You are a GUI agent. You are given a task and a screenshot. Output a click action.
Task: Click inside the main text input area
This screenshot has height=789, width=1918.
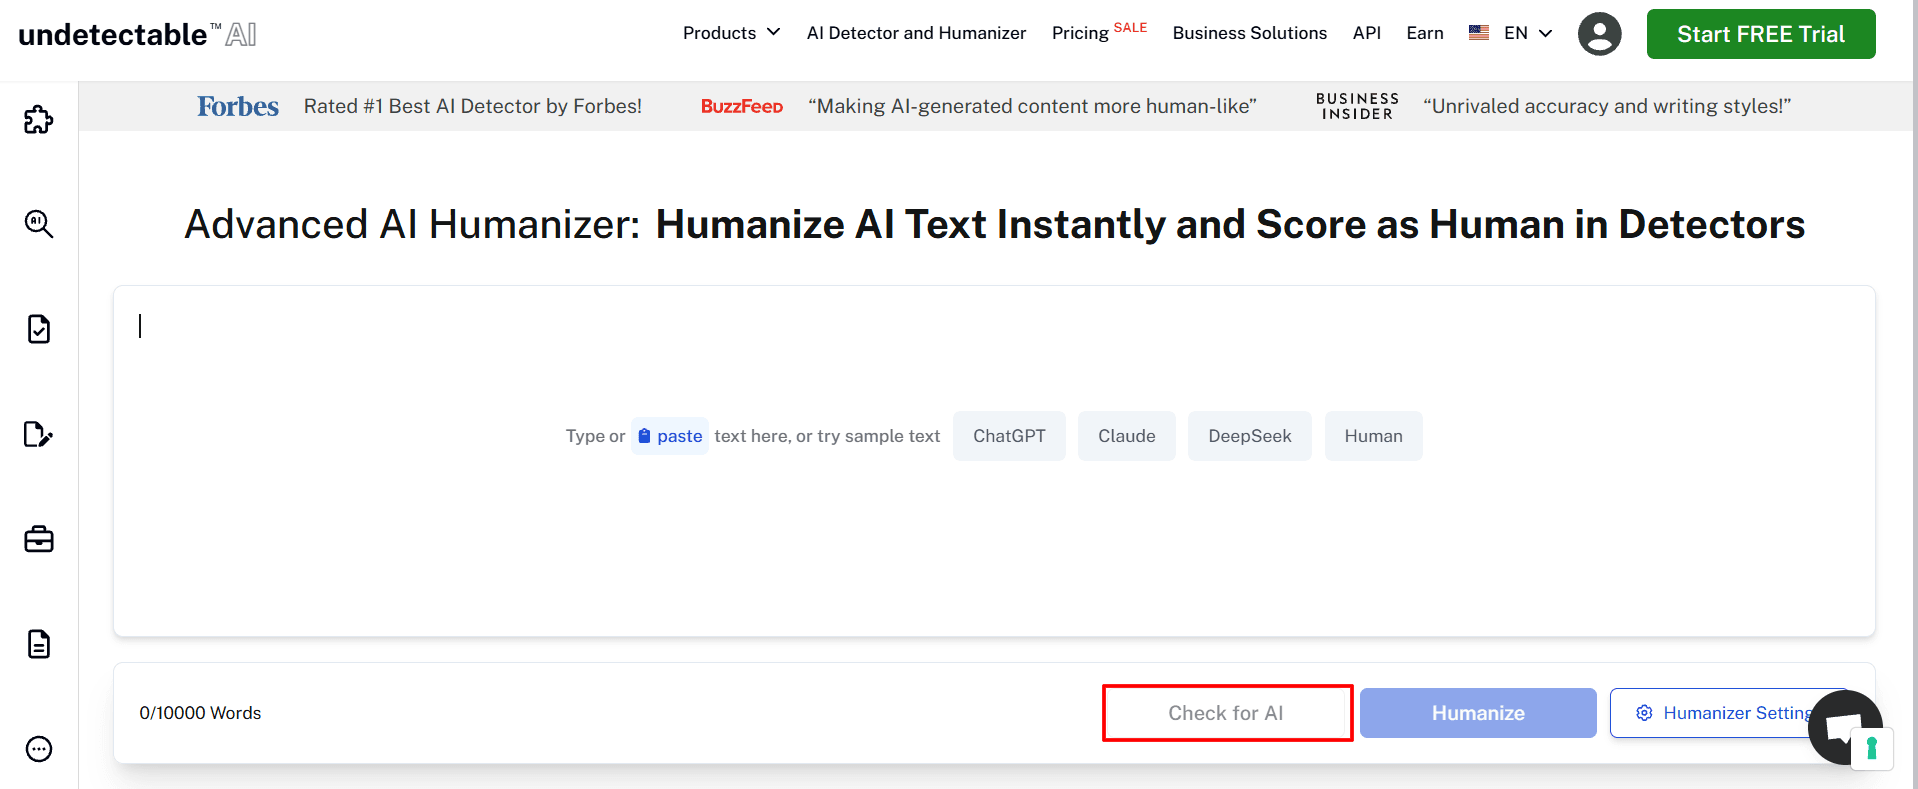coord(994,461)
